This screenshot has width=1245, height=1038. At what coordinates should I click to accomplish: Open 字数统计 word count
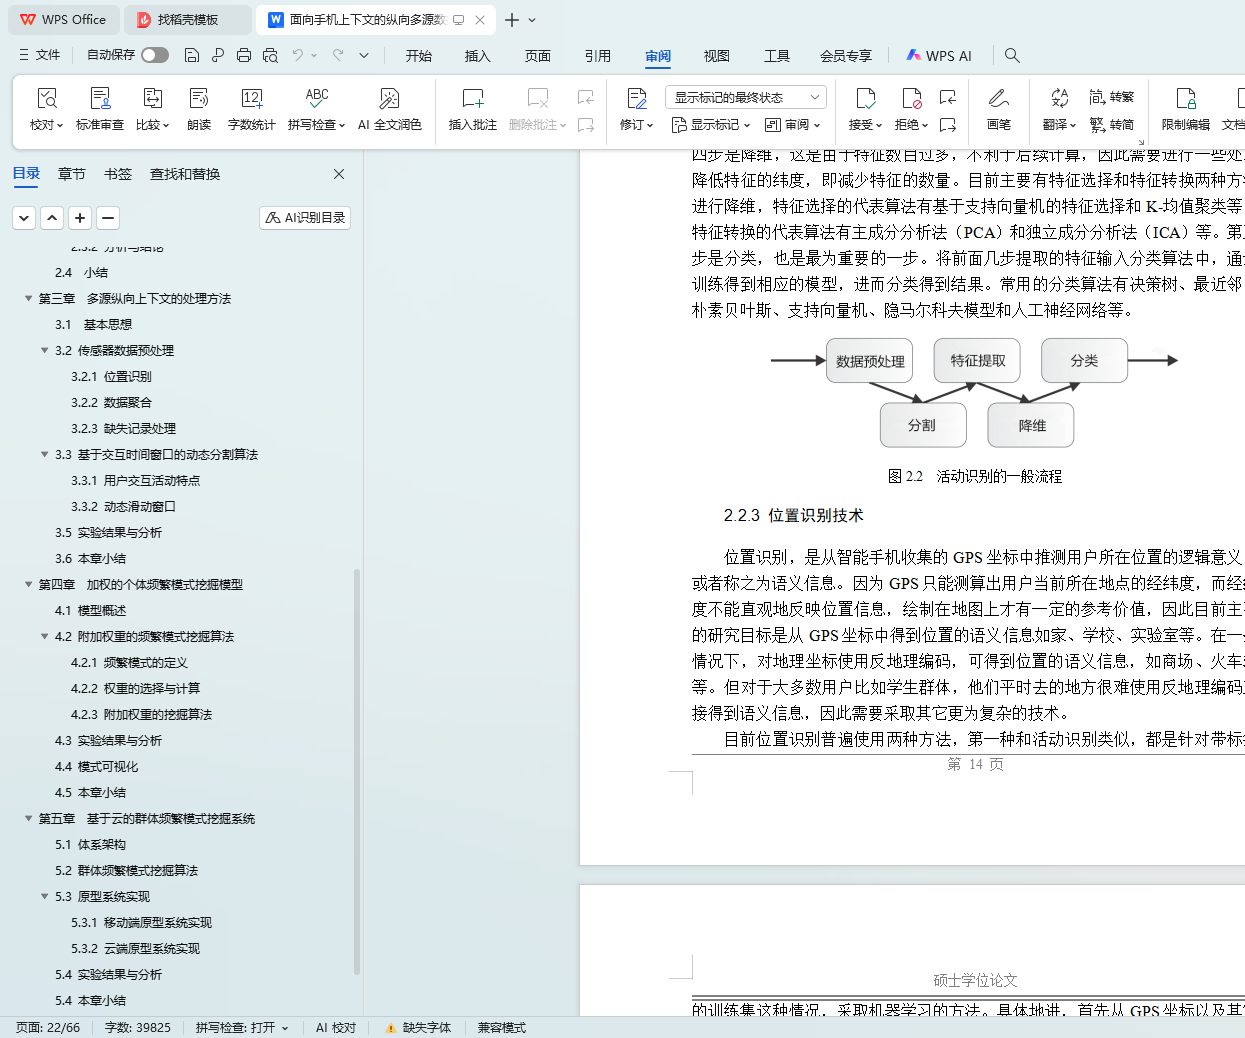[x=251, y=109]
